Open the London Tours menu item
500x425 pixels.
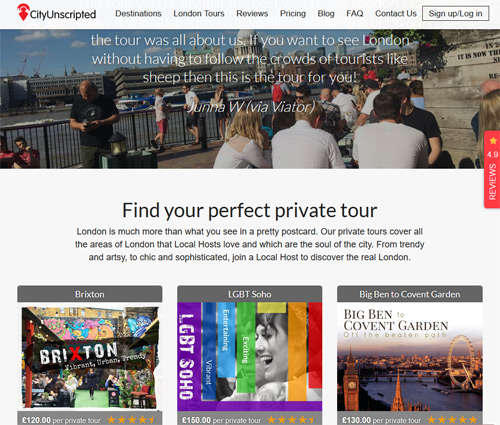tap(199, 14)
